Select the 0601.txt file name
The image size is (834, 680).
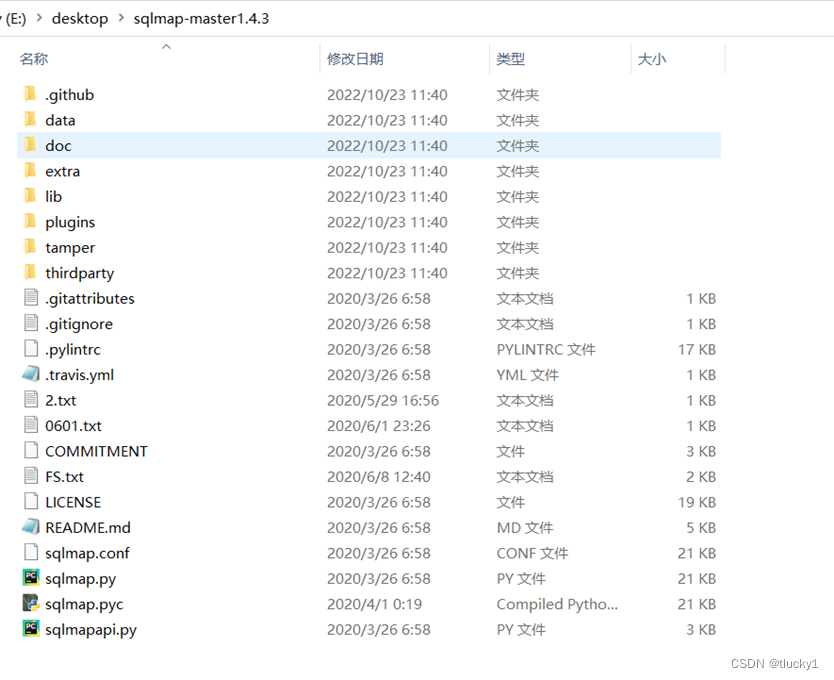click(73, 426)
